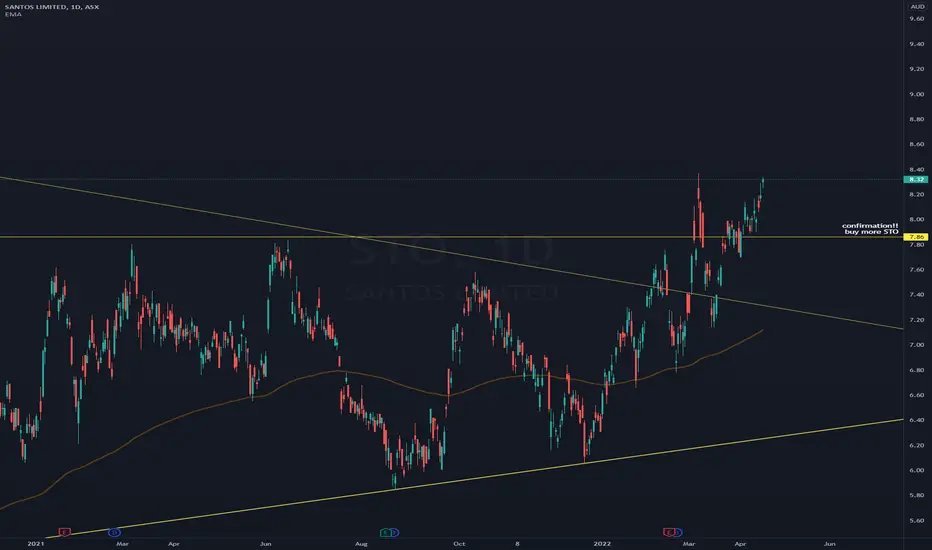Click the red earnings marker before Mar 2022

click(669, 532)
